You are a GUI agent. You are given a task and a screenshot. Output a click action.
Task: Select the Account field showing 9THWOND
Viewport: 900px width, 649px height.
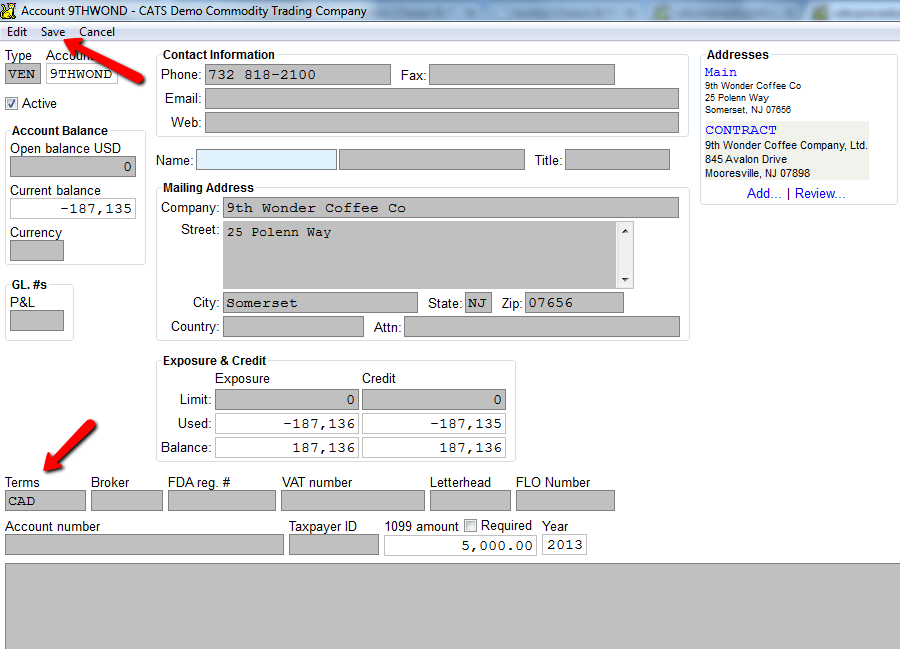coord(82,74)
